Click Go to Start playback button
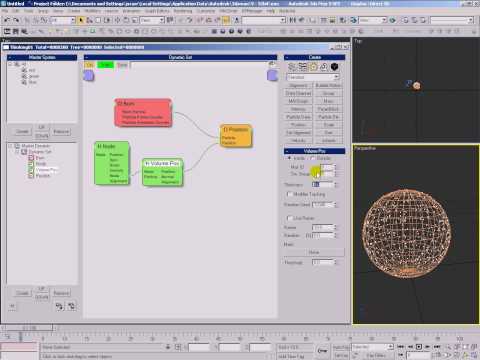 (x=402, y=347)
